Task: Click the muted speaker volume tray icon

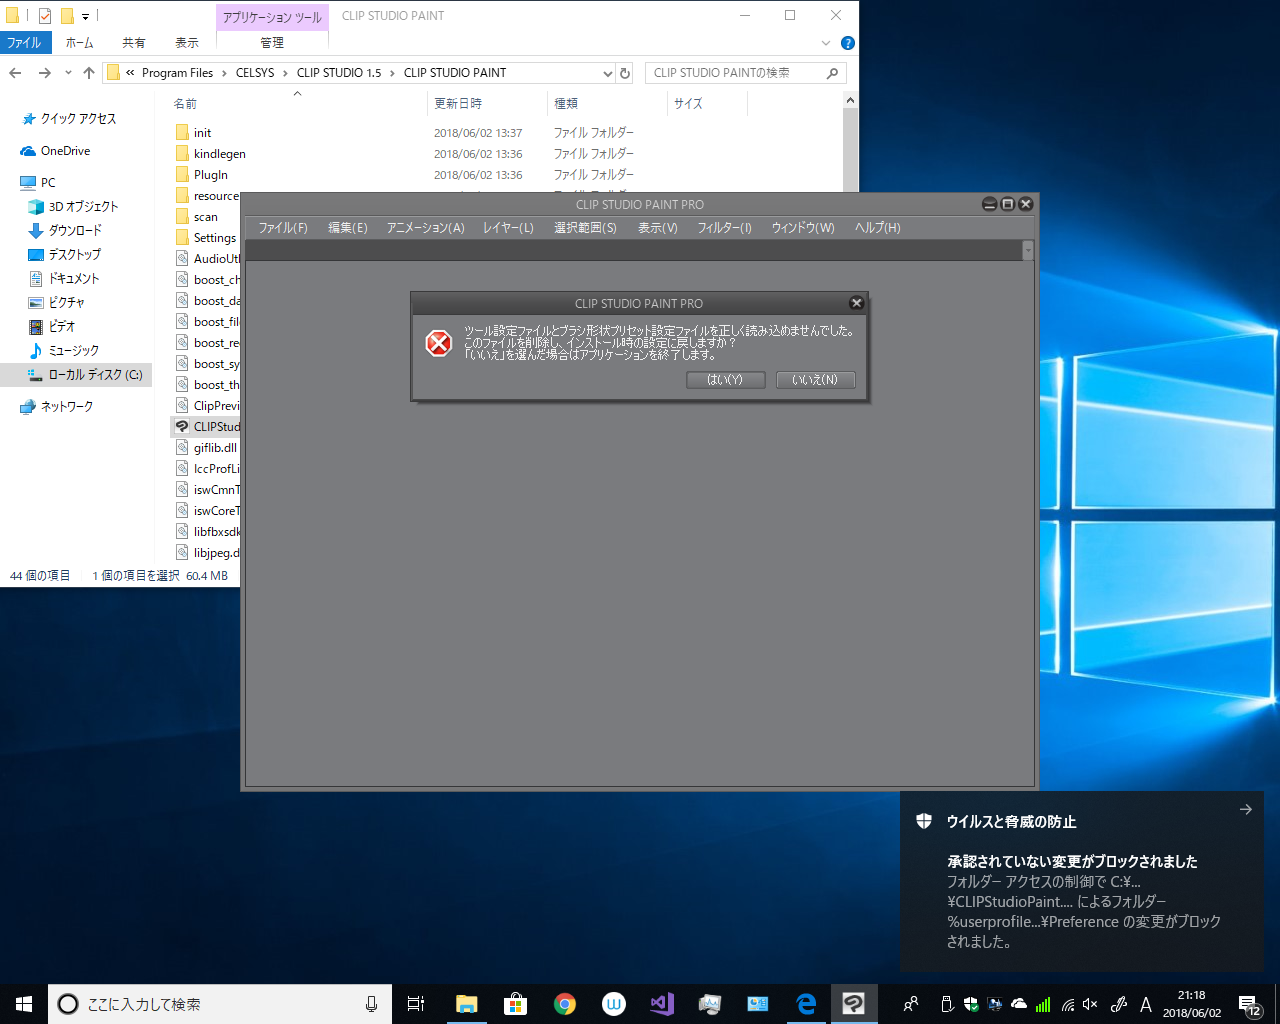Action: (1091, 1004)
